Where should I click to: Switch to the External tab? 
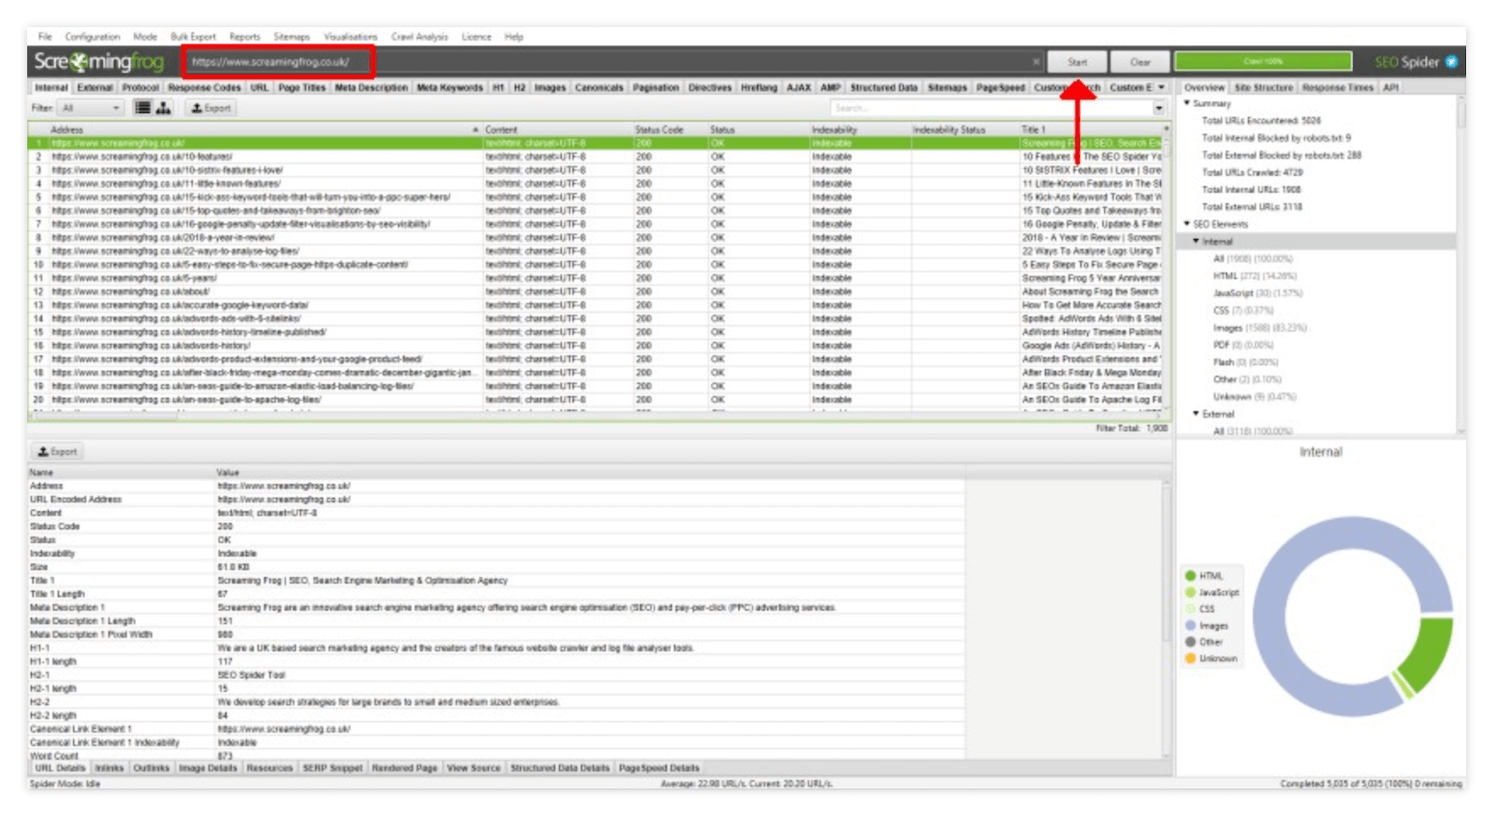[x=95, y=88]
